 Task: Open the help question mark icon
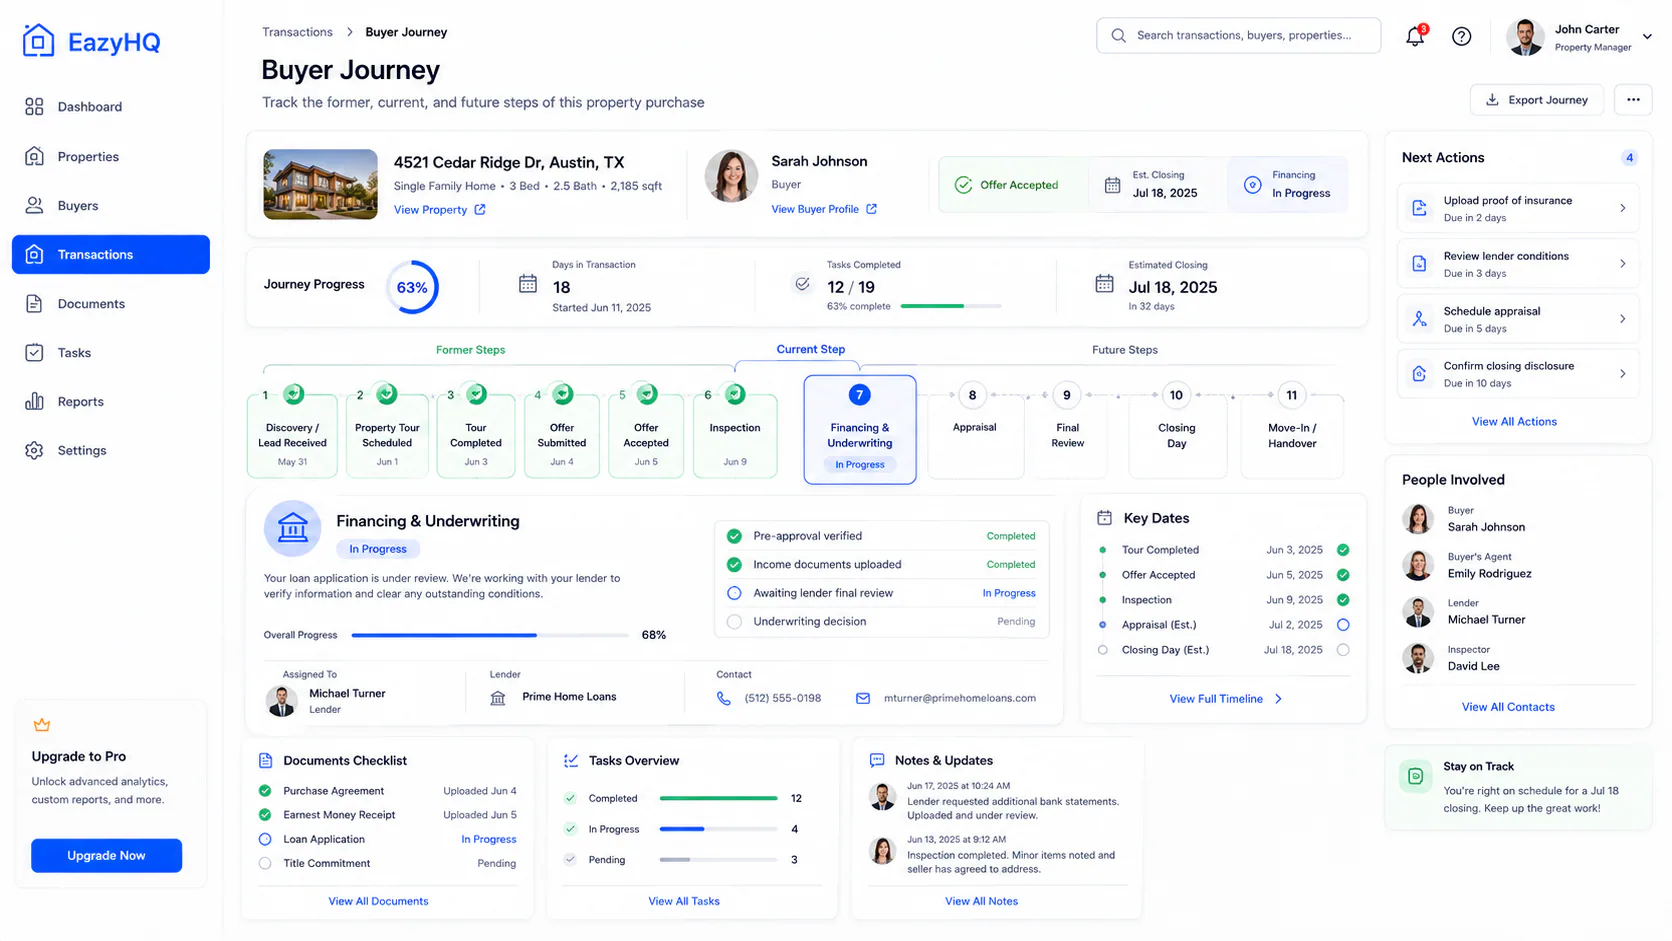[x=1461, y=37]
